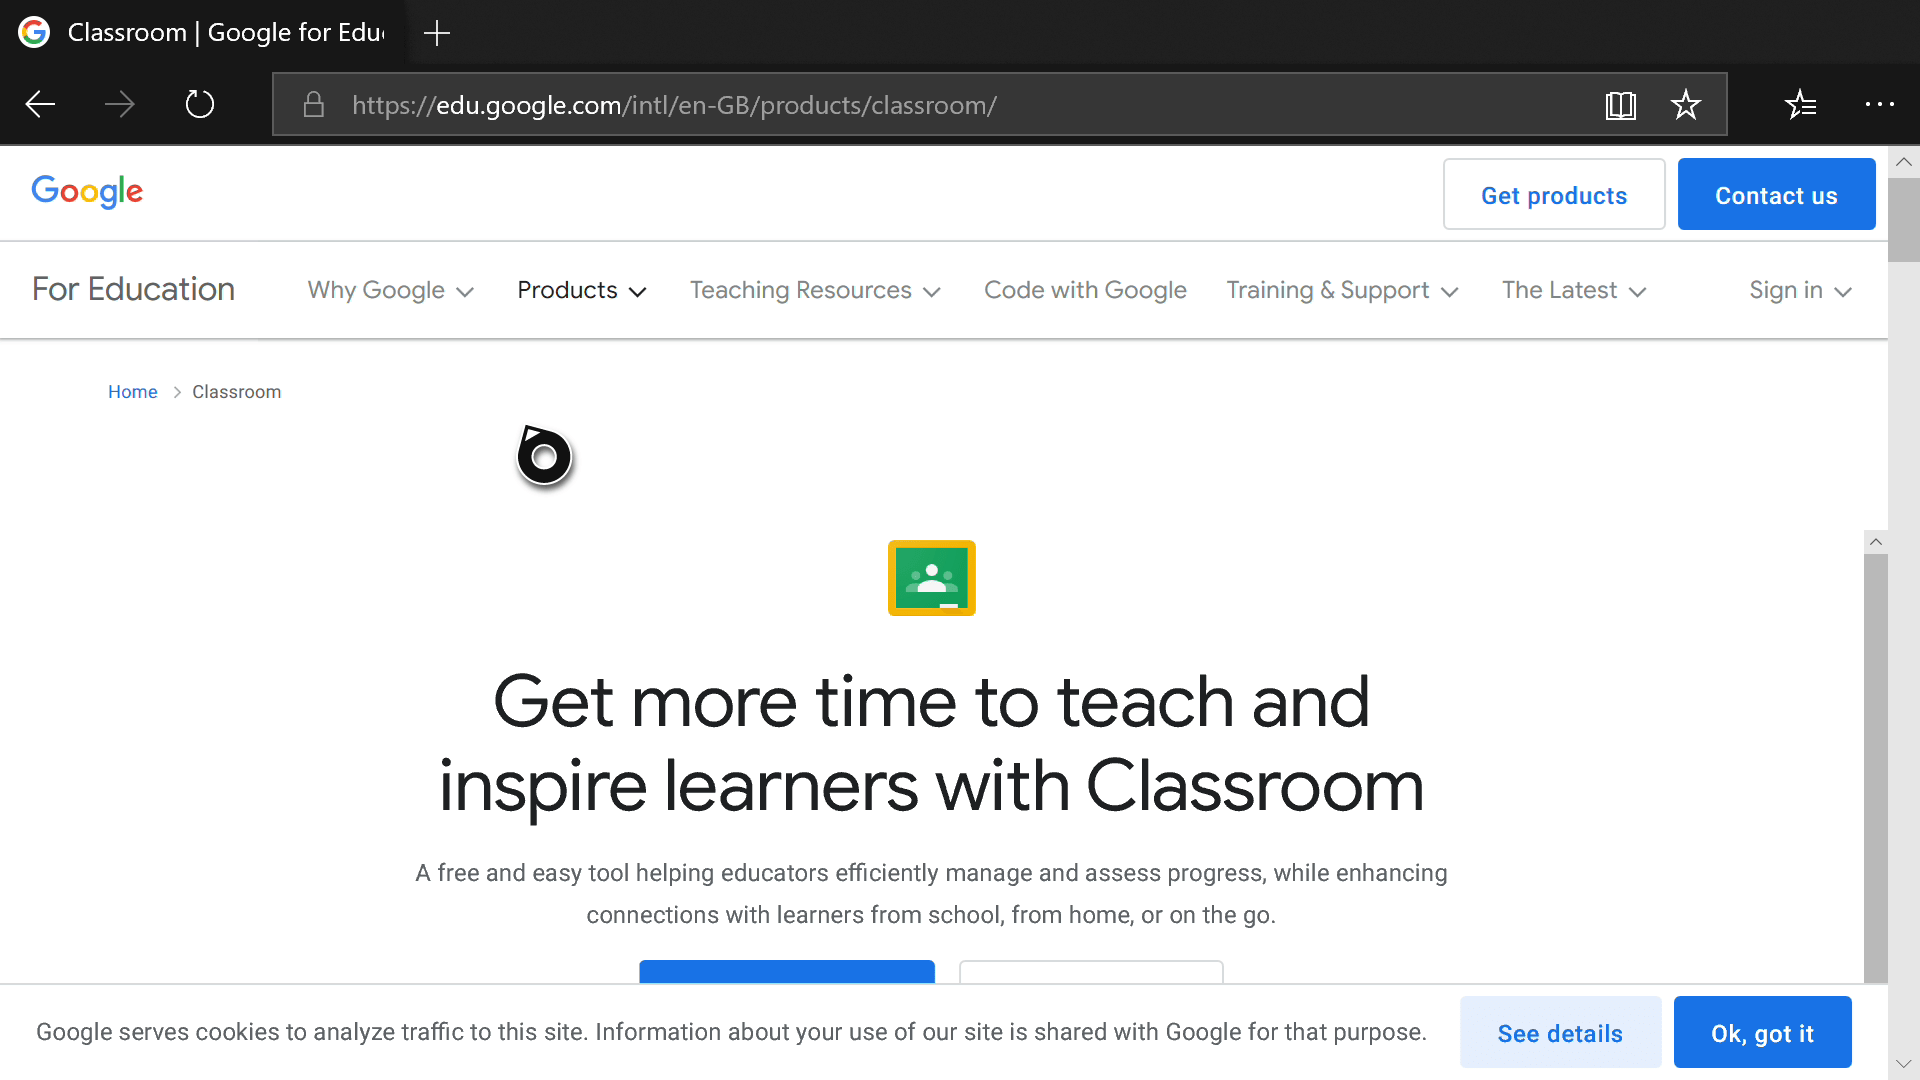Expand The Latest menu
1920x1080 pixels.
(1574, 290)
